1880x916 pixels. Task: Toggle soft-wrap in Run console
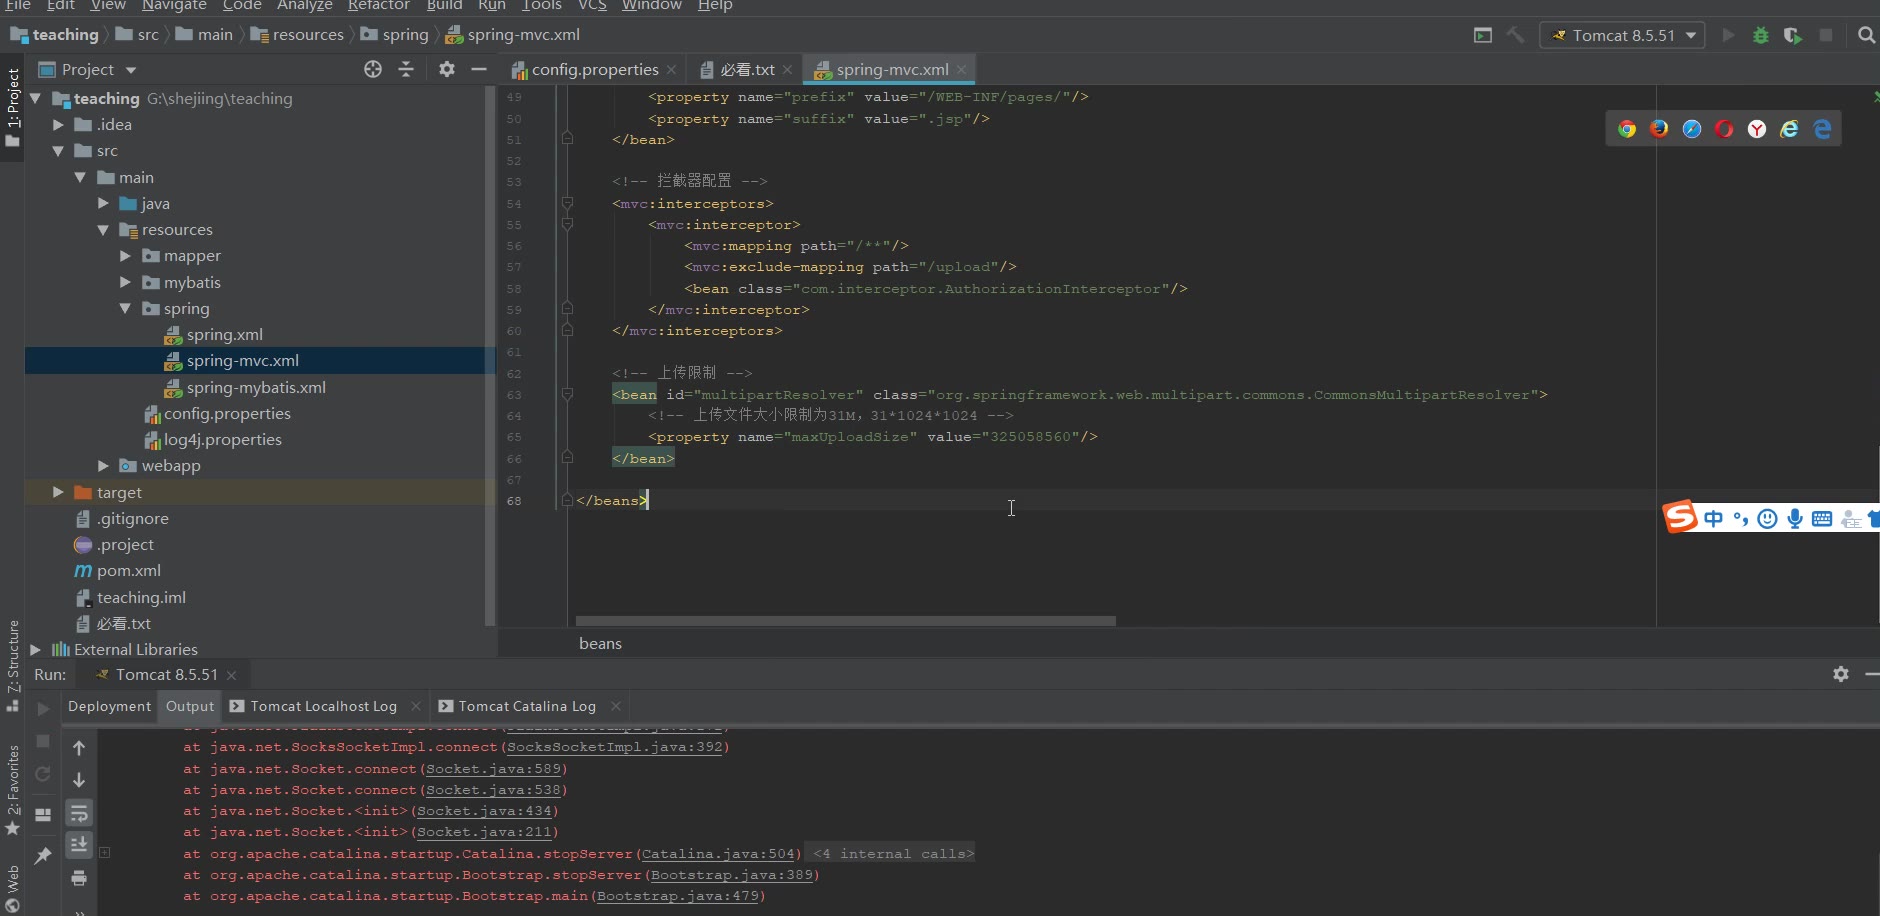coord(79,813)
